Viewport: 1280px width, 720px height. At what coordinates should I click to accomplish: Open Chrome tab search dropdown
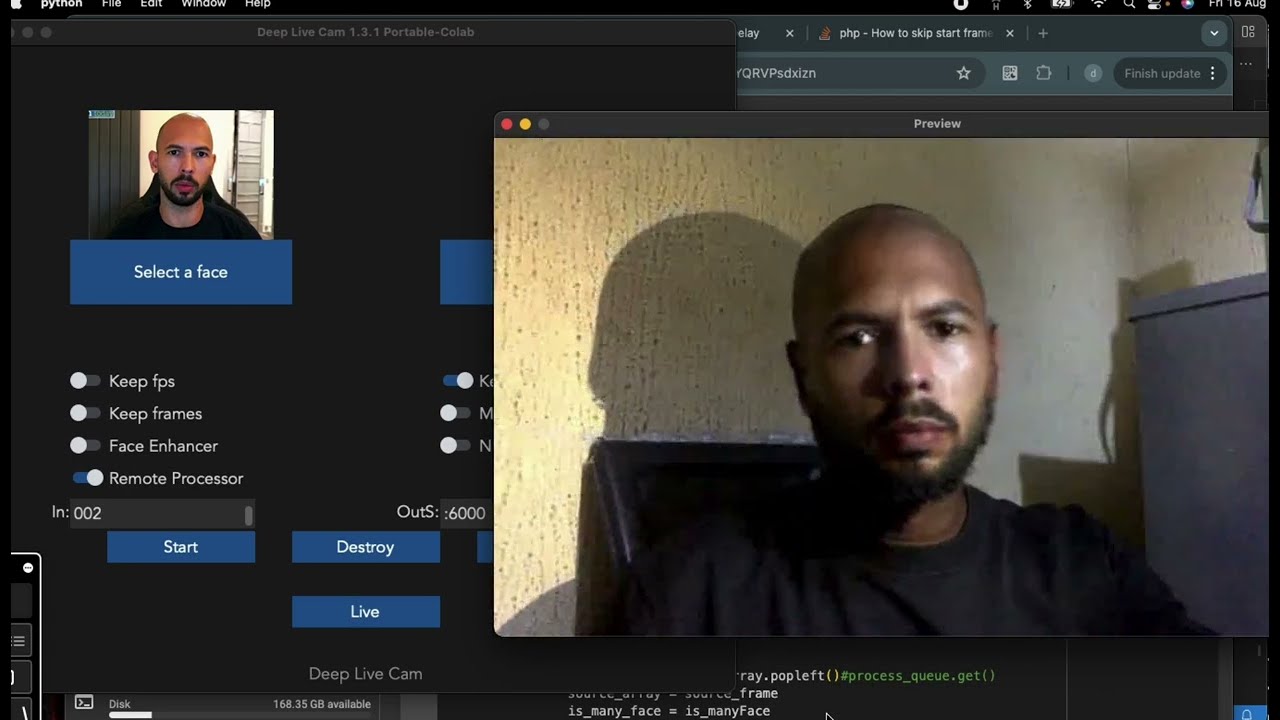coord(1214,33)
